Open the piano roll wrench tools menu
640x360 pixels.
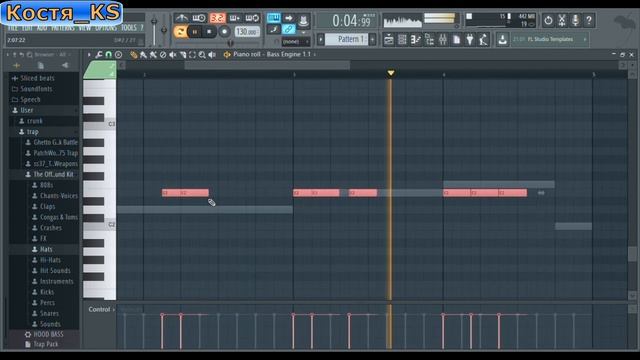tap(99, 54)
